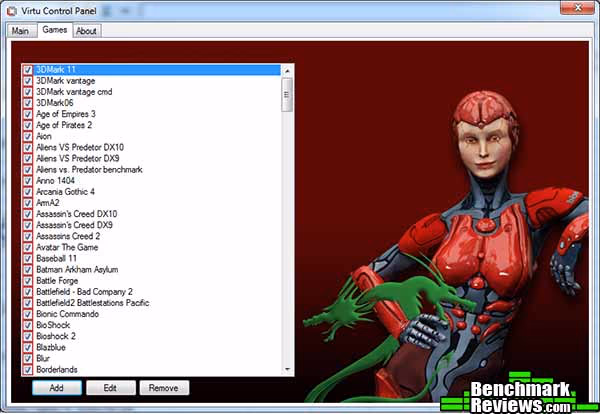Uncheck the 3DMark06 checkbox
The height and width of the screenshot is (414, 600).
(x=28, y=103)
